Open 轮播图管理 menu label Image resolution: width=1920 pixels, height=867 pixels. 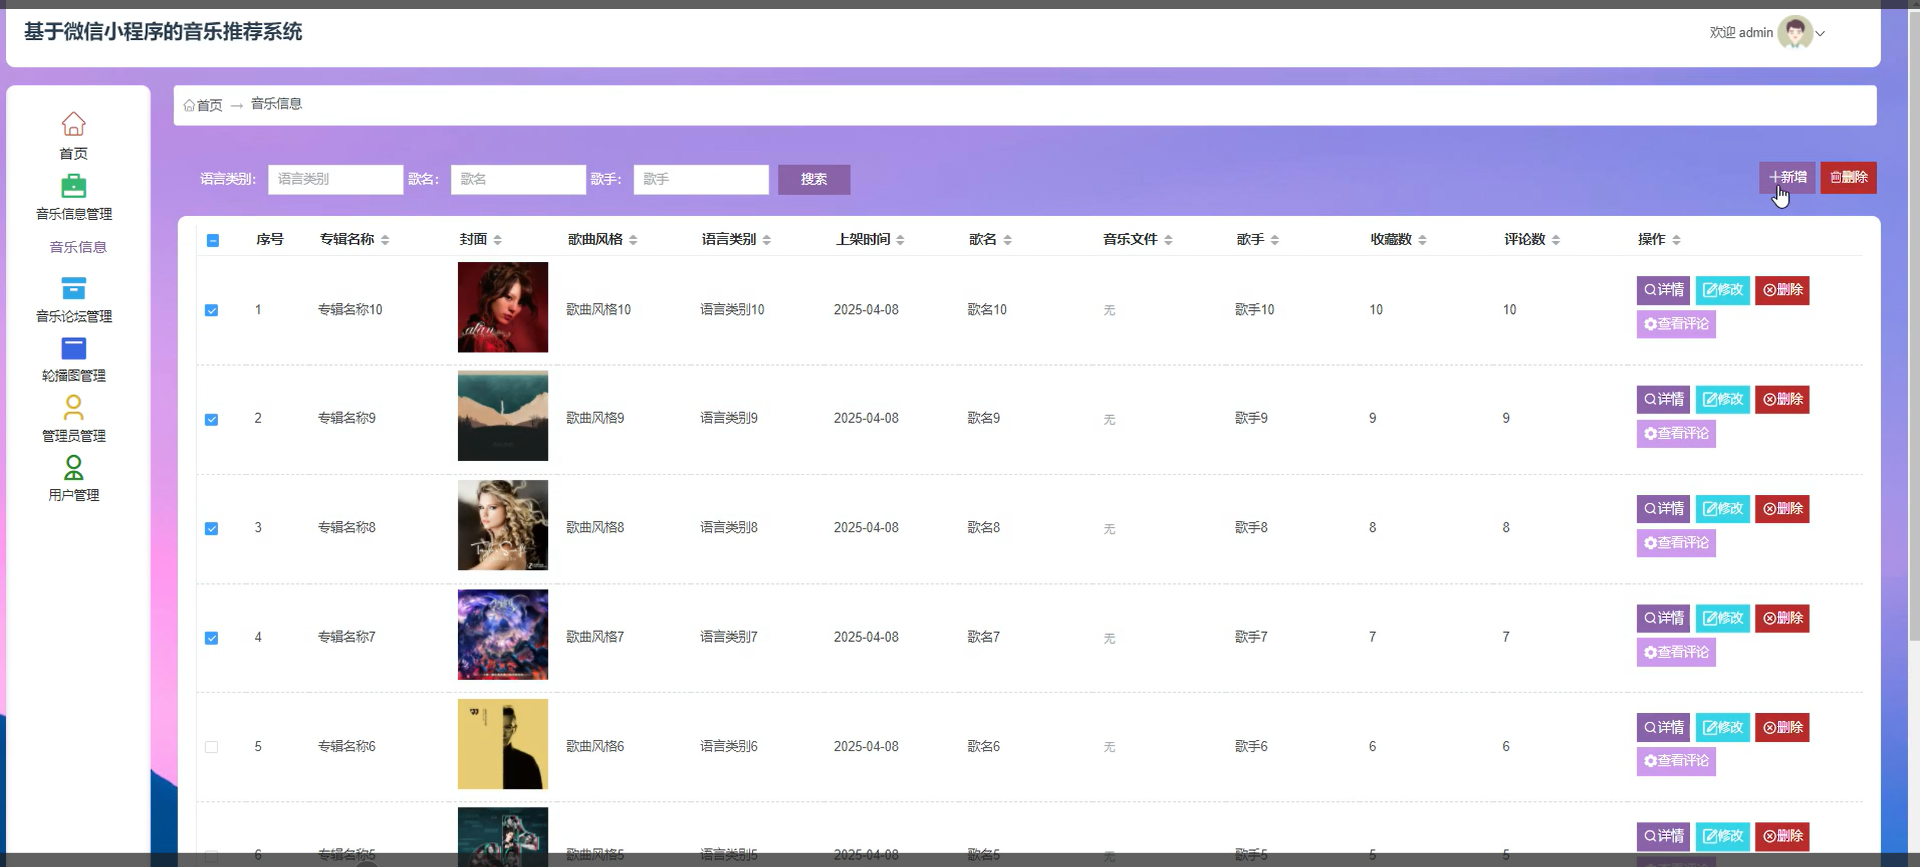click(x=74, y=375)
